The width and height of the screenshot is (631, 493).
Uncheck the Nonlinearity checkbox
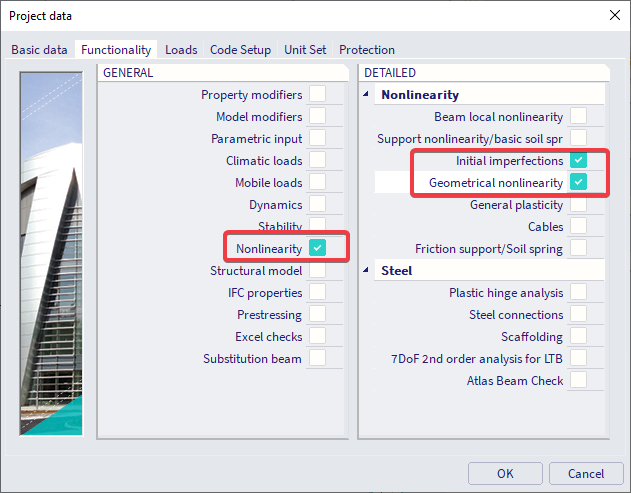point(317,248)
